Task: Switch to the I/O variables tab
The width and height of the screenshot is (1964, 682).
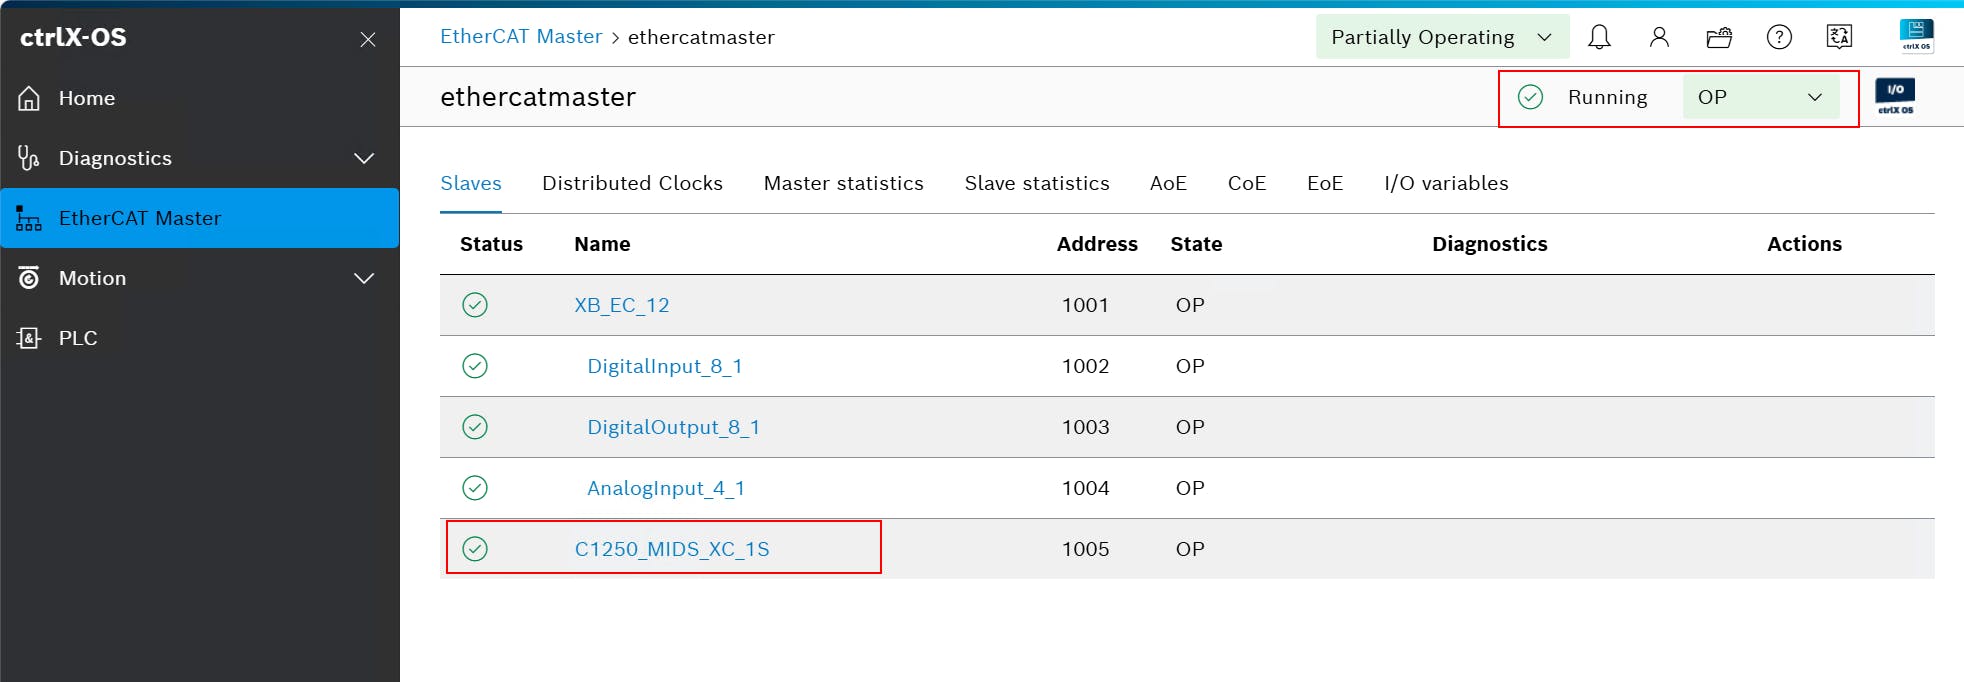Action: (x=1446, y=183)
